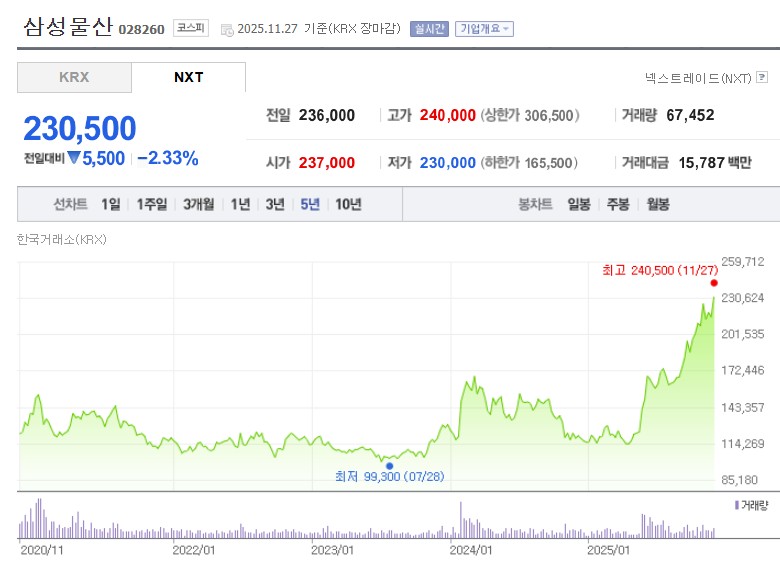The width and height of the screenshot is (780, 577).
Task: Click the 2025/01 x-axis label
Action: (x=608, y=550)
